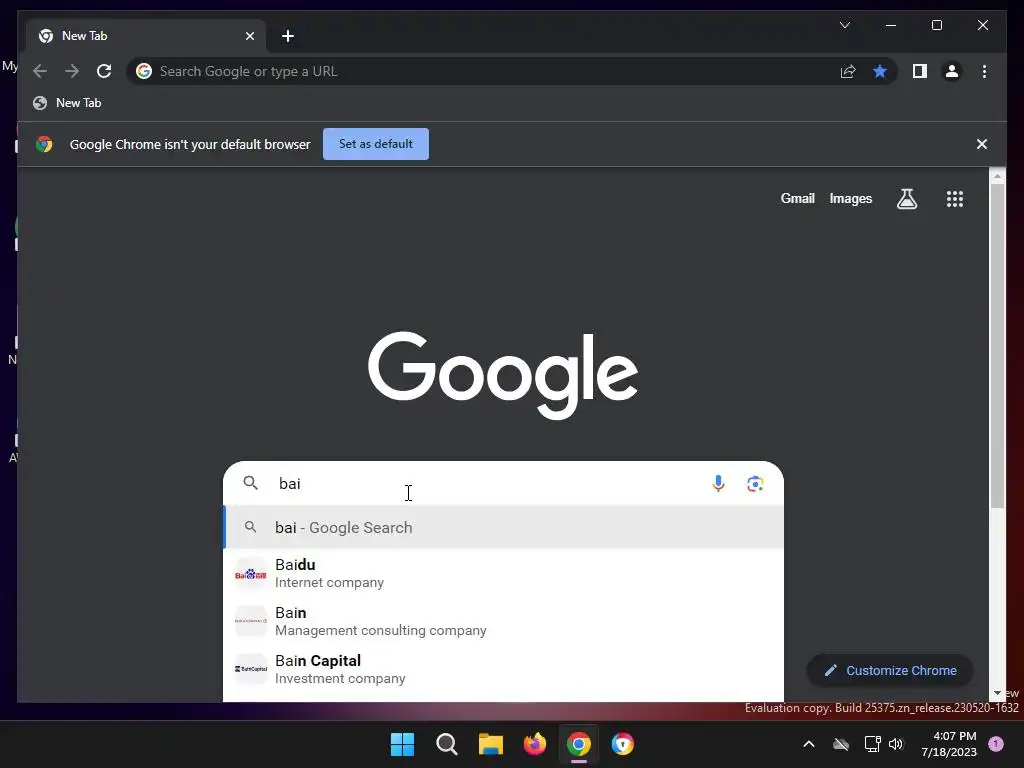Choose the Bain consulting company suggestion
The image size is (1024, 768).
[503, 621]
